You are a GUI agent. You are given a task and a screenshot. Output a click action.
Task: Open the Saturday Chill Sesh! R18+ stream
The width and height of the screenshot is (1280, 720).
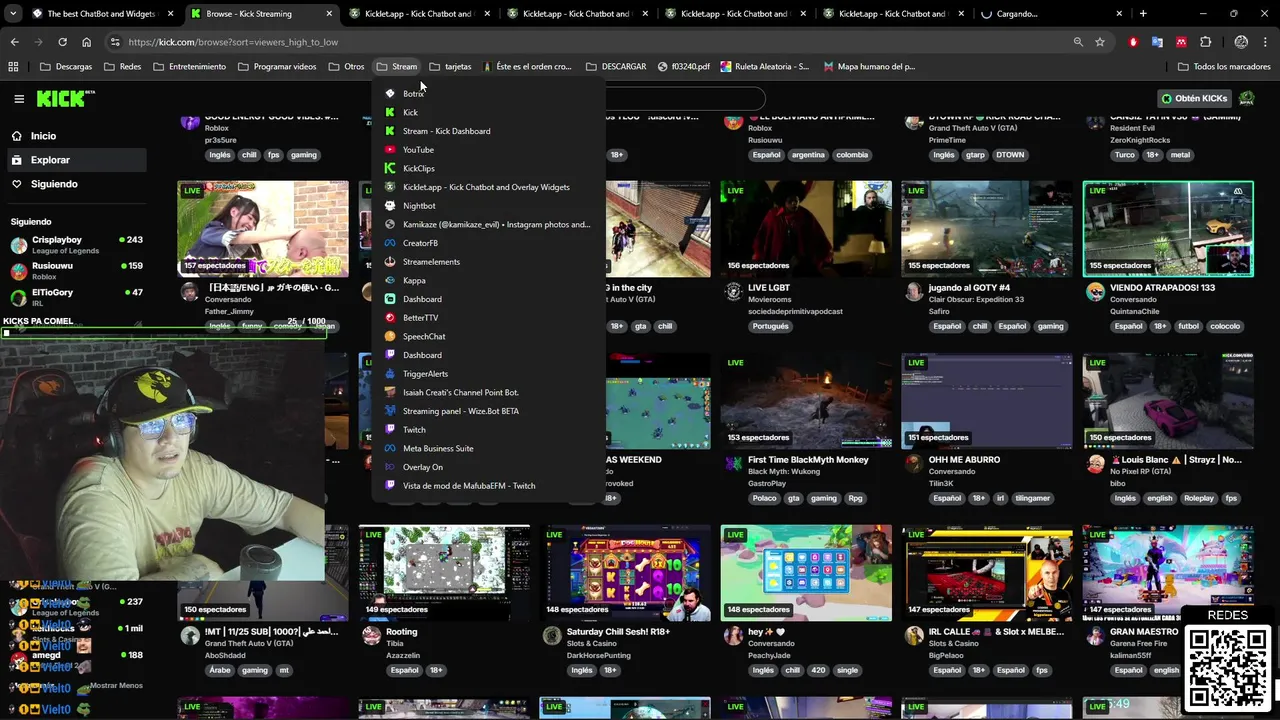point(625,573)
